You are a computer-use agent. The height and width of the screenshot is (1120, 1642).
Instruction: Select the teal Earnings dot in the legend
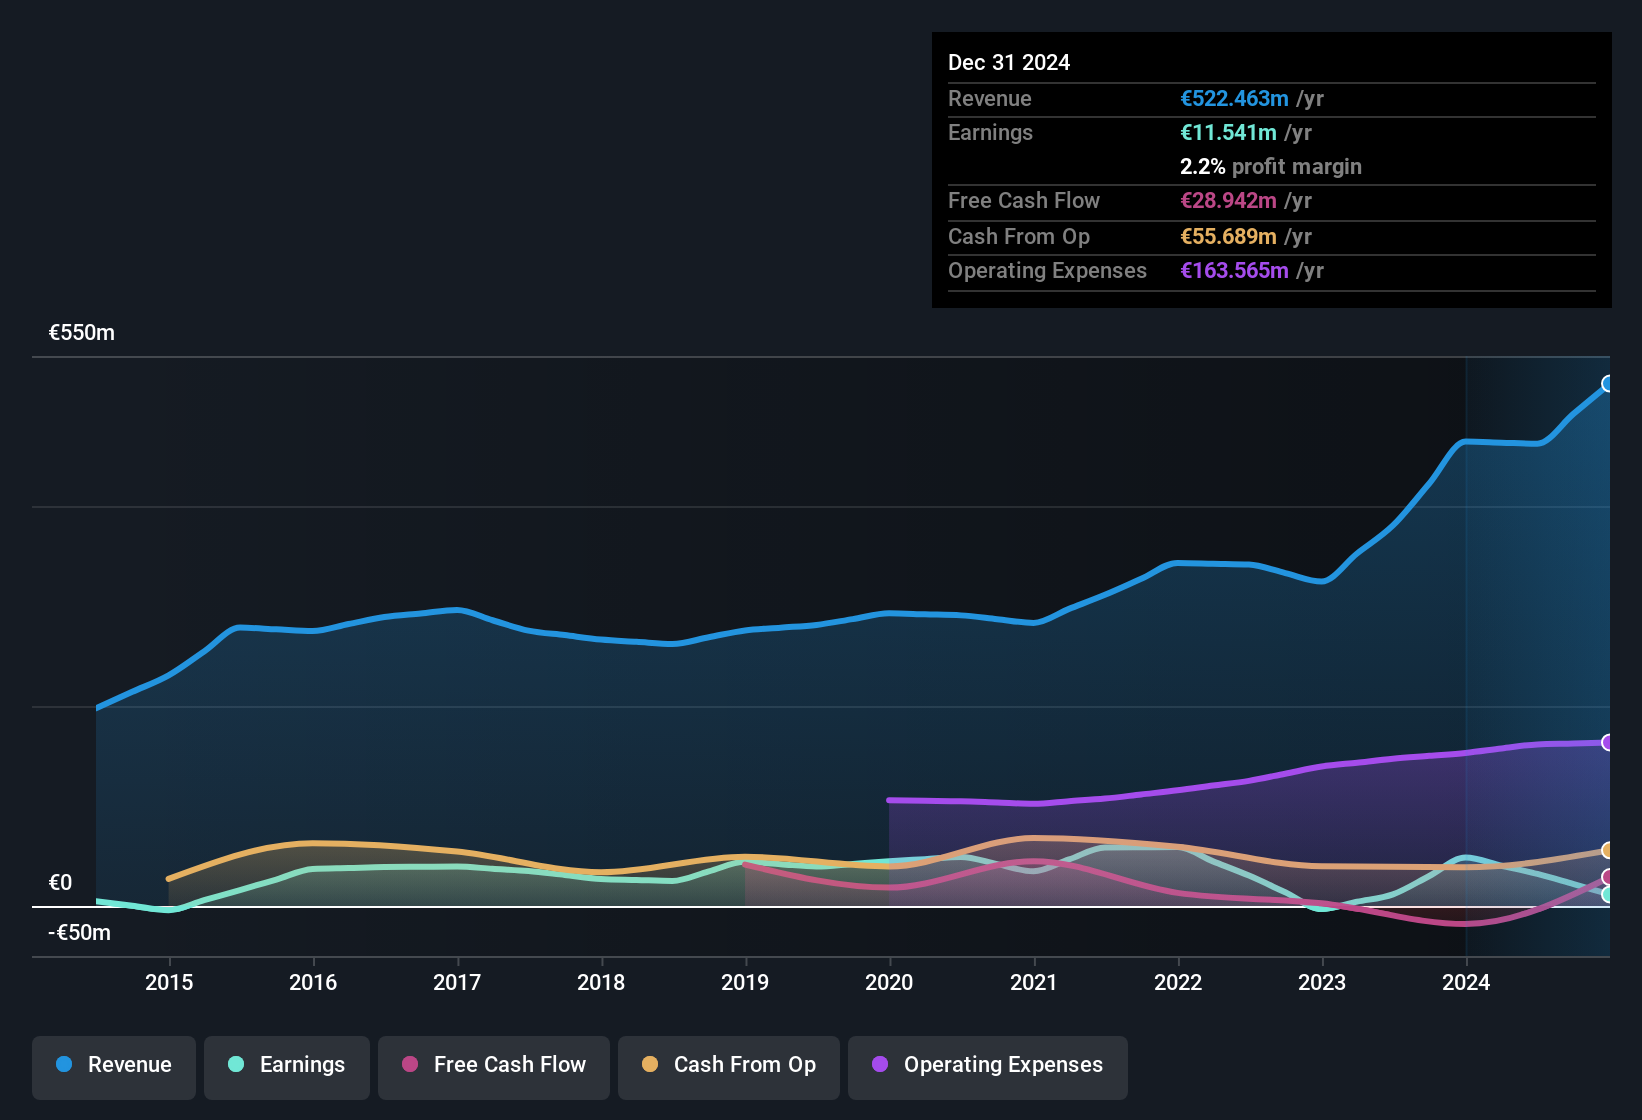pos(236,1065)
